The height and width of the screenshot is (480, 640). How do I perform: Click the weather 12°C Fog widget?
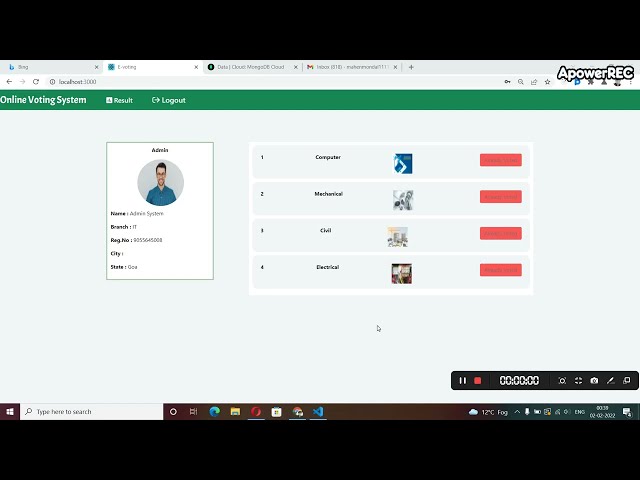(x=488, y=412)
